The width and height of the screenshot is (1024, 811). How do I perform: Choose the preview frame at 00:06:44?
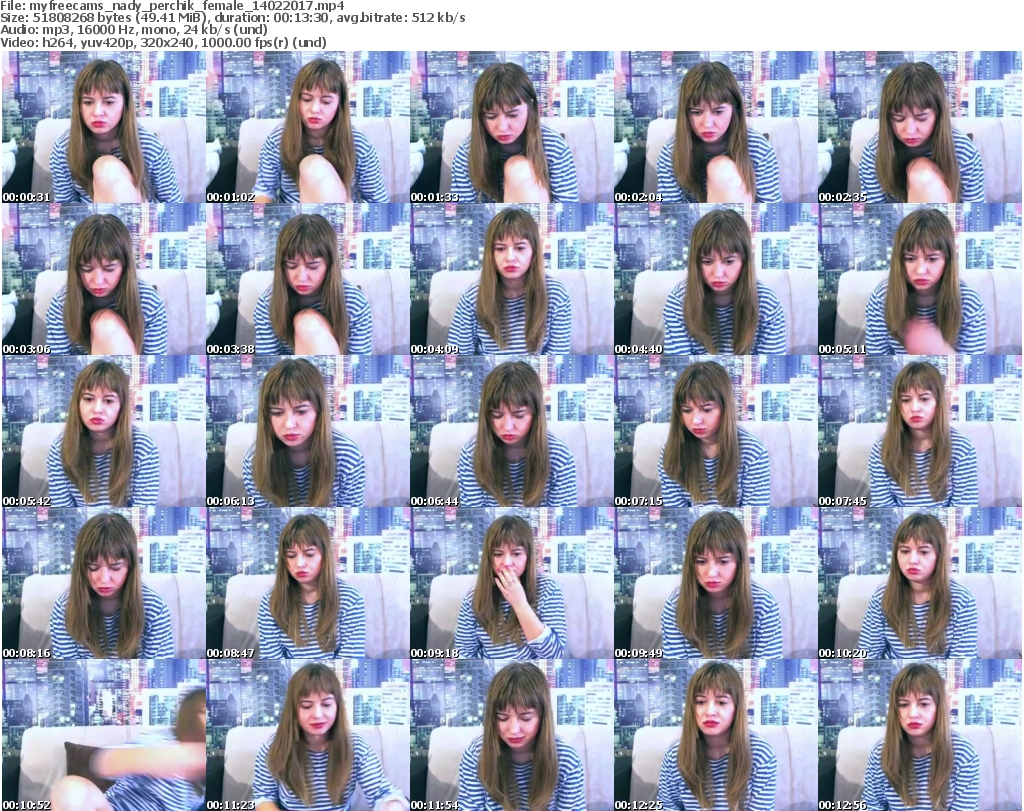[x=511, y=431]
